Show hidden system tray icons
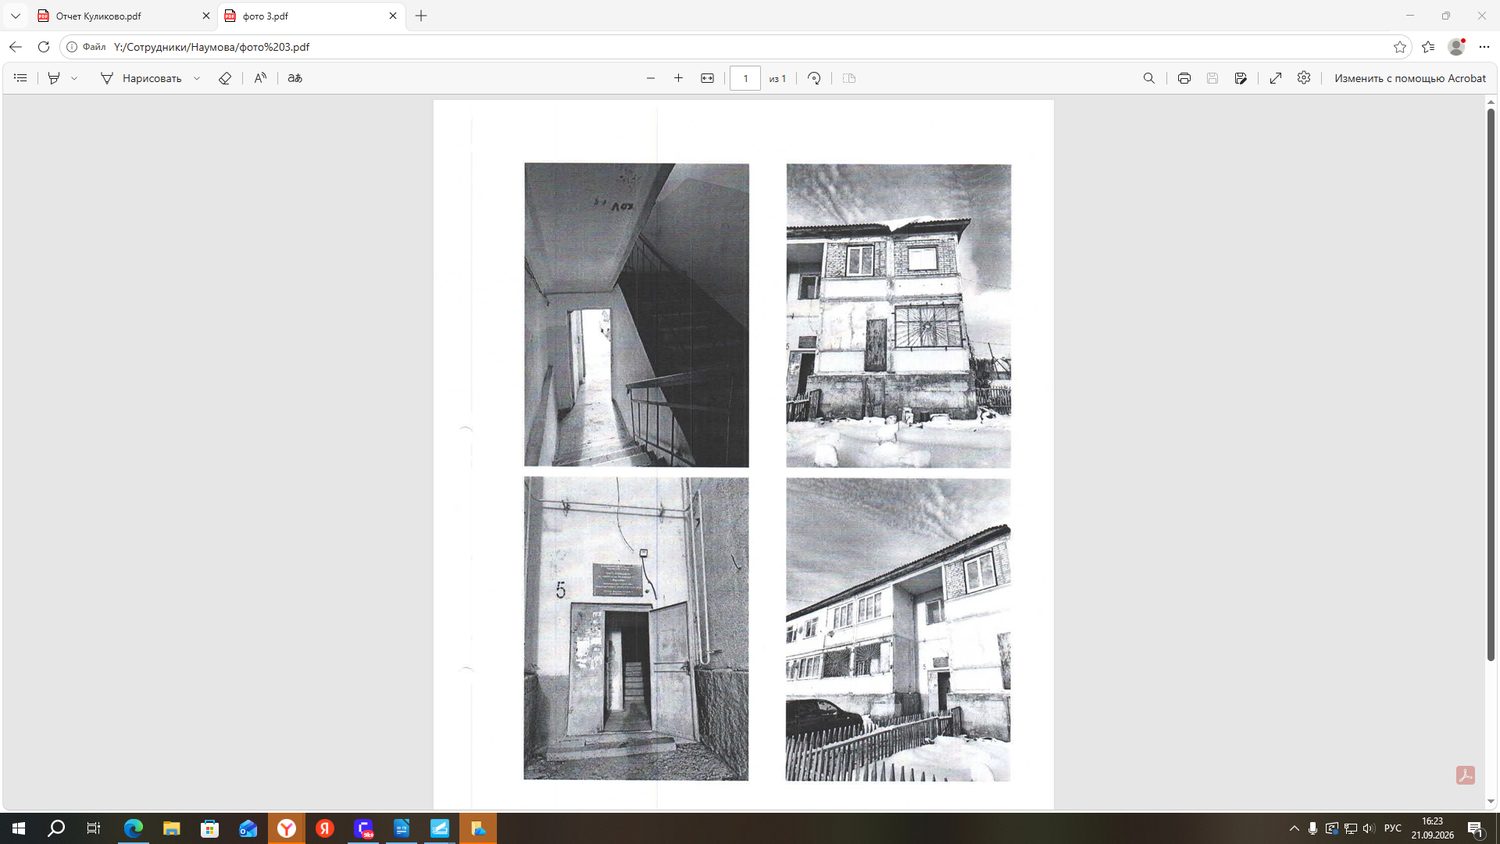The height and width of the screenshot is (844, 1500). tap(1294, 828)
